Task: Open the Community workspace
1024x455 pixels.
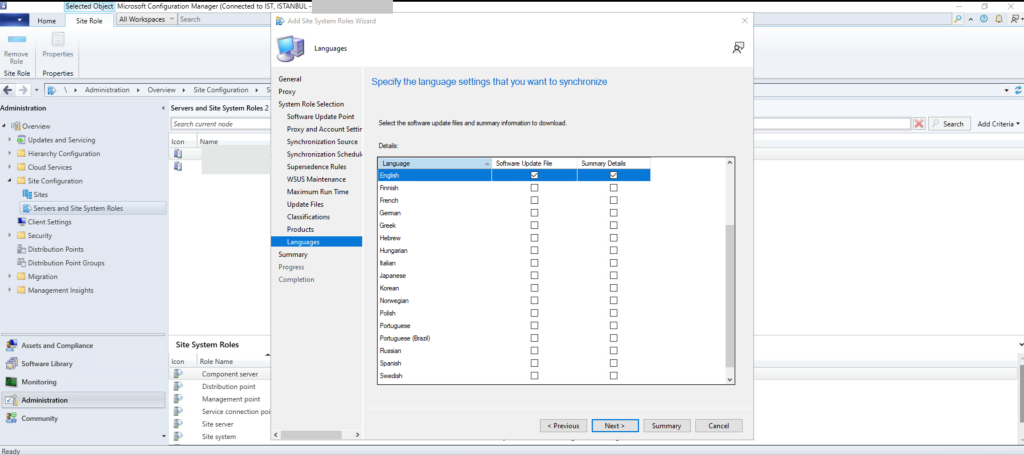Action: pos(39,418)
